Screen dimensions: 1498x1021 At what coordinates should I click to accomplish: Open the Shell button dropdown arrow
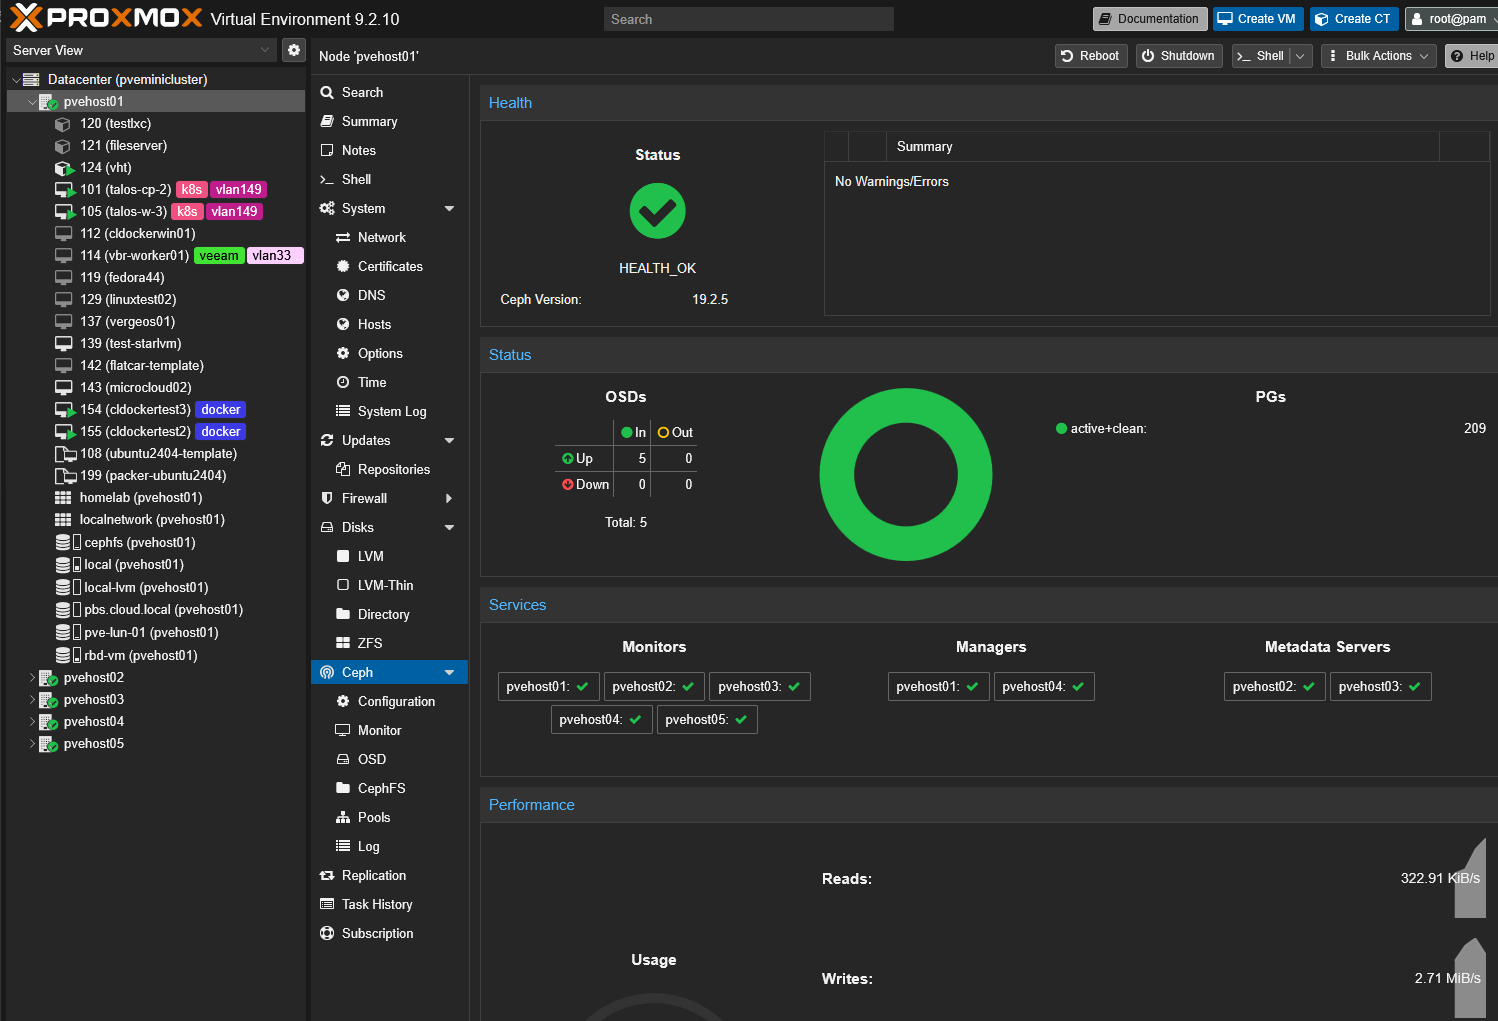point(1300,56)
